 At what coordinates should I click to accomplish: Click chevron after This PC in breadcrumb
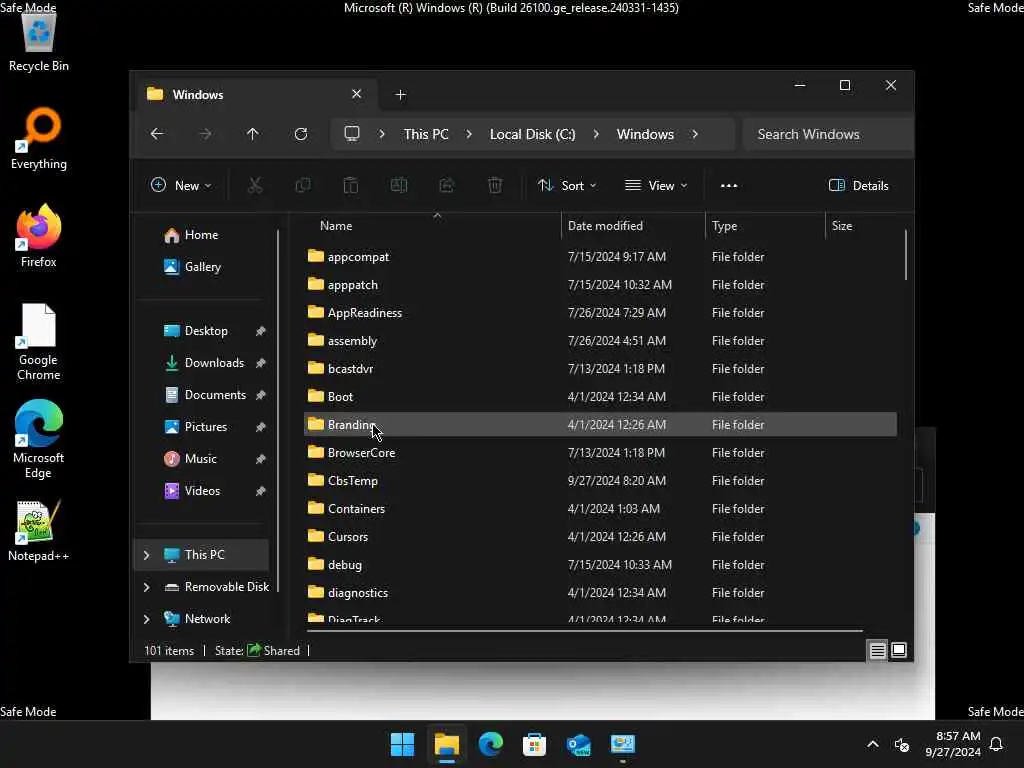[469, 134]
